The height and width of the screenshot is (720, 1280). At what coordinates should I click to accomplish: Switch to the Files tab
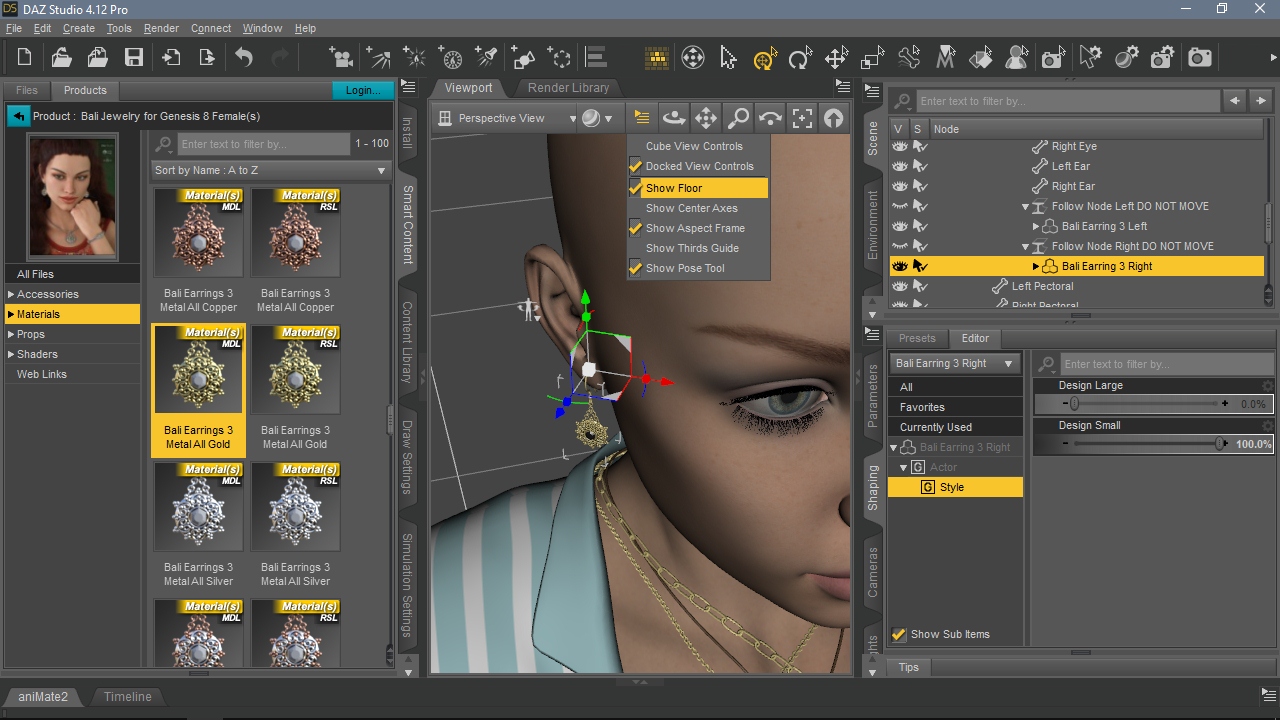tap(27, 90)
